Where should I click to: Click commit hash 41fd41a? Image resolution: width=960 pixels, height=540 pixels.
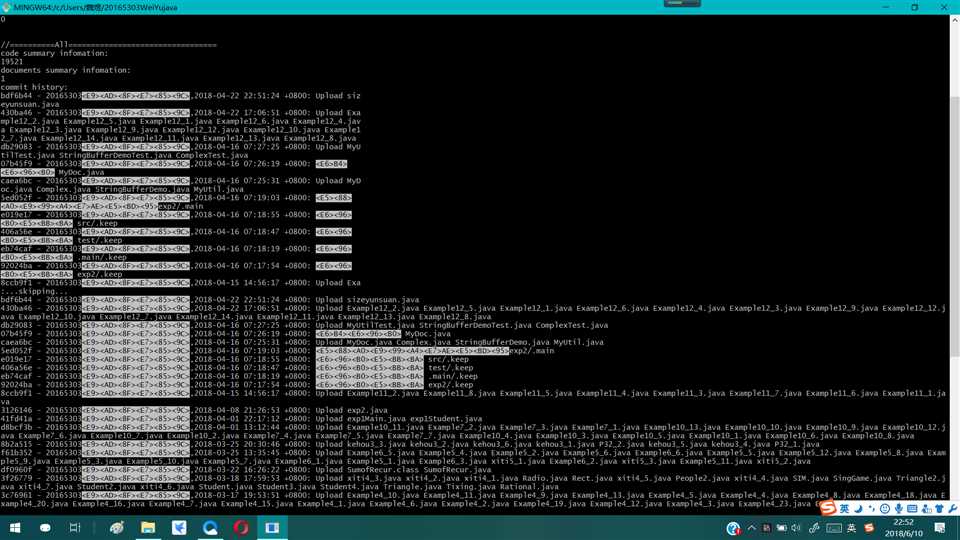point(16,419)
